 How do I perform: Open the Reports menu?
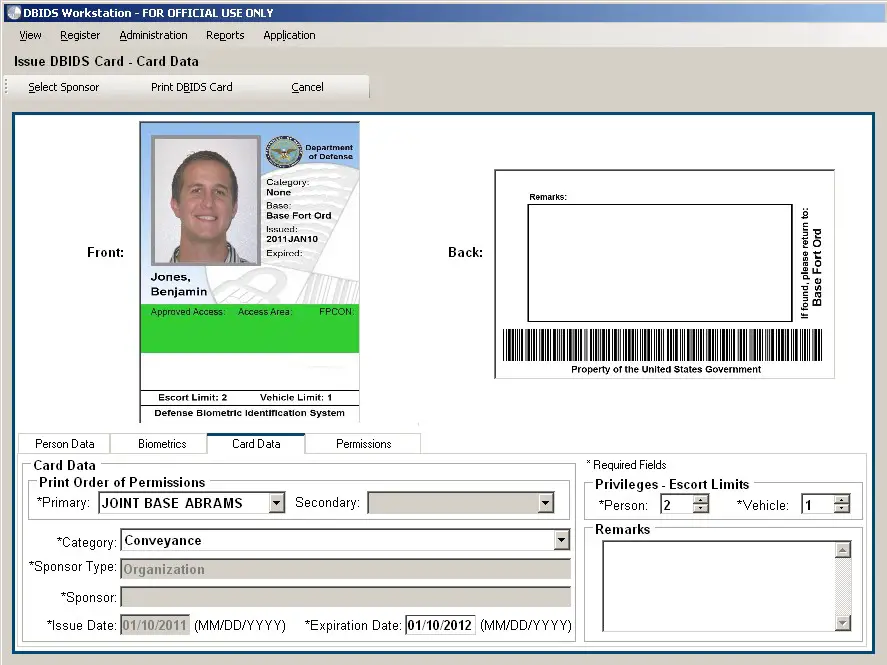pyautogui.click(x=225, y=35)
